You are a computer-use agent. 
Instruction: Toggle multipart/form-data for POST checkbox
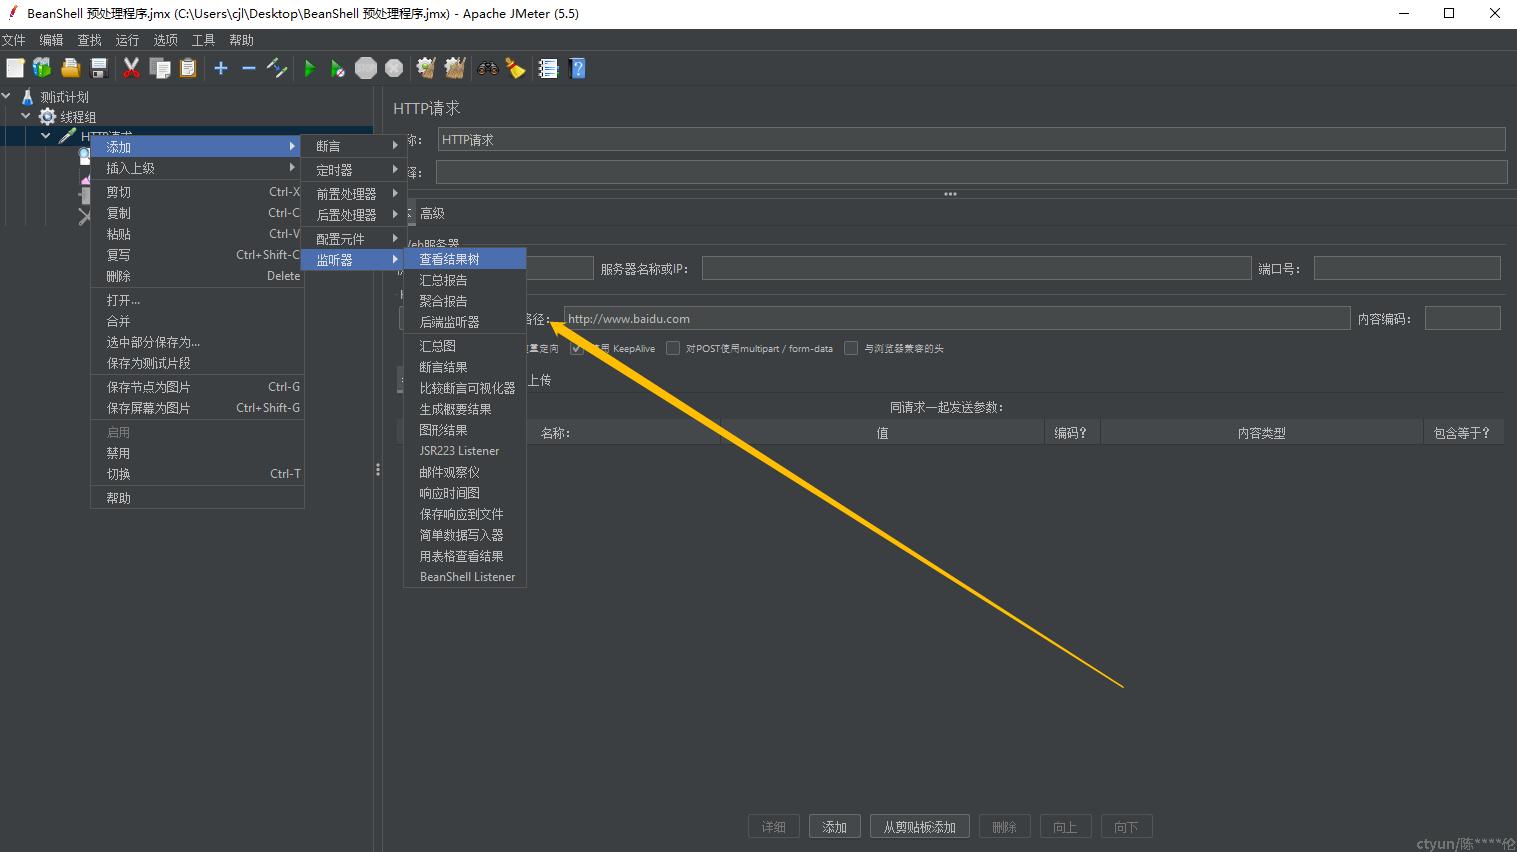pyautogui.click(x=673, y=348)
